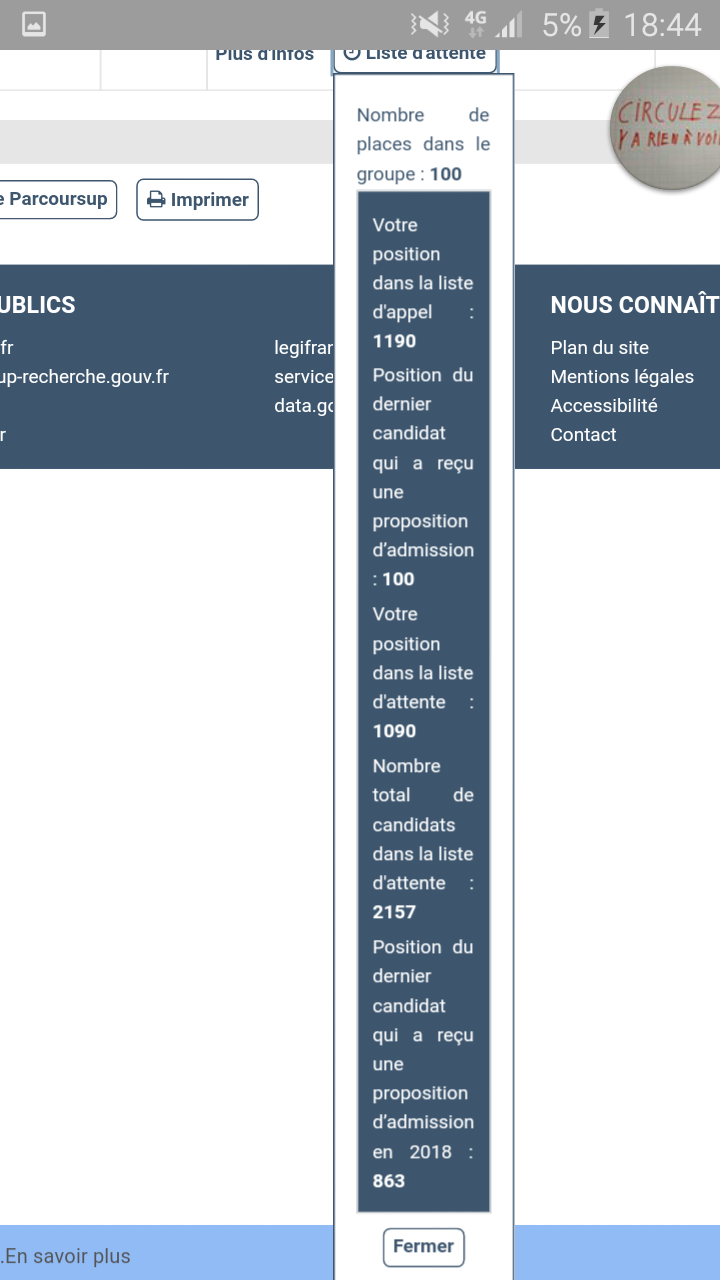This screenshot has width=720, height=1280.
Task: Open the Plus d'infos link
Action: tap(264, 55)
